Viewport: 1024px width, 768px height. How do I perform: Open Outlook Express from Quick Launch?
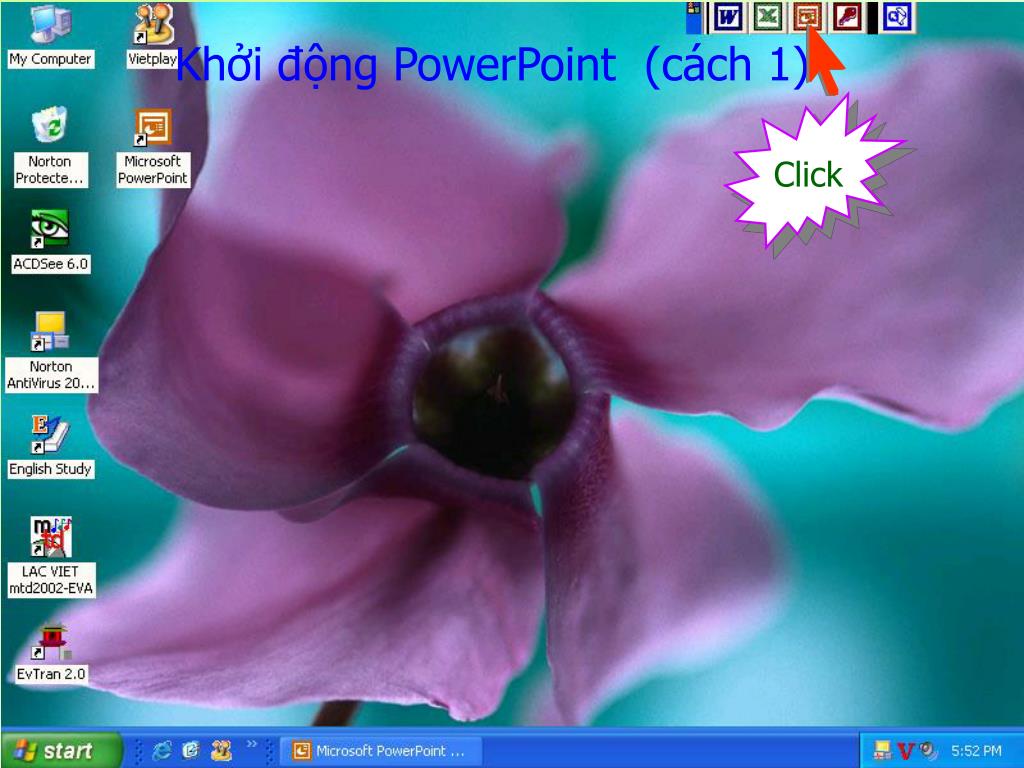point(191,750)
